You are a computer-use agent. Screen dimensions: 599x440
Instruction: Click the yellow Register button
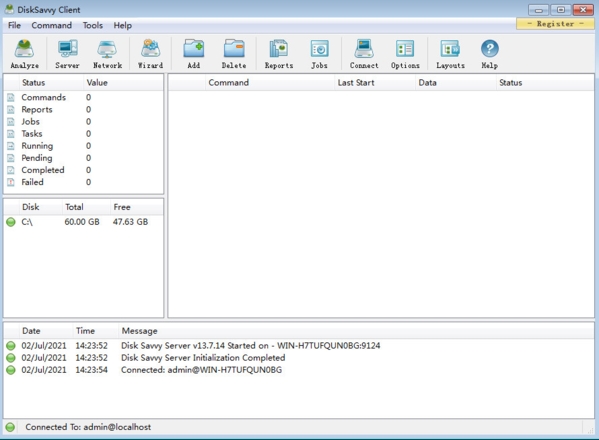[555, 24]
